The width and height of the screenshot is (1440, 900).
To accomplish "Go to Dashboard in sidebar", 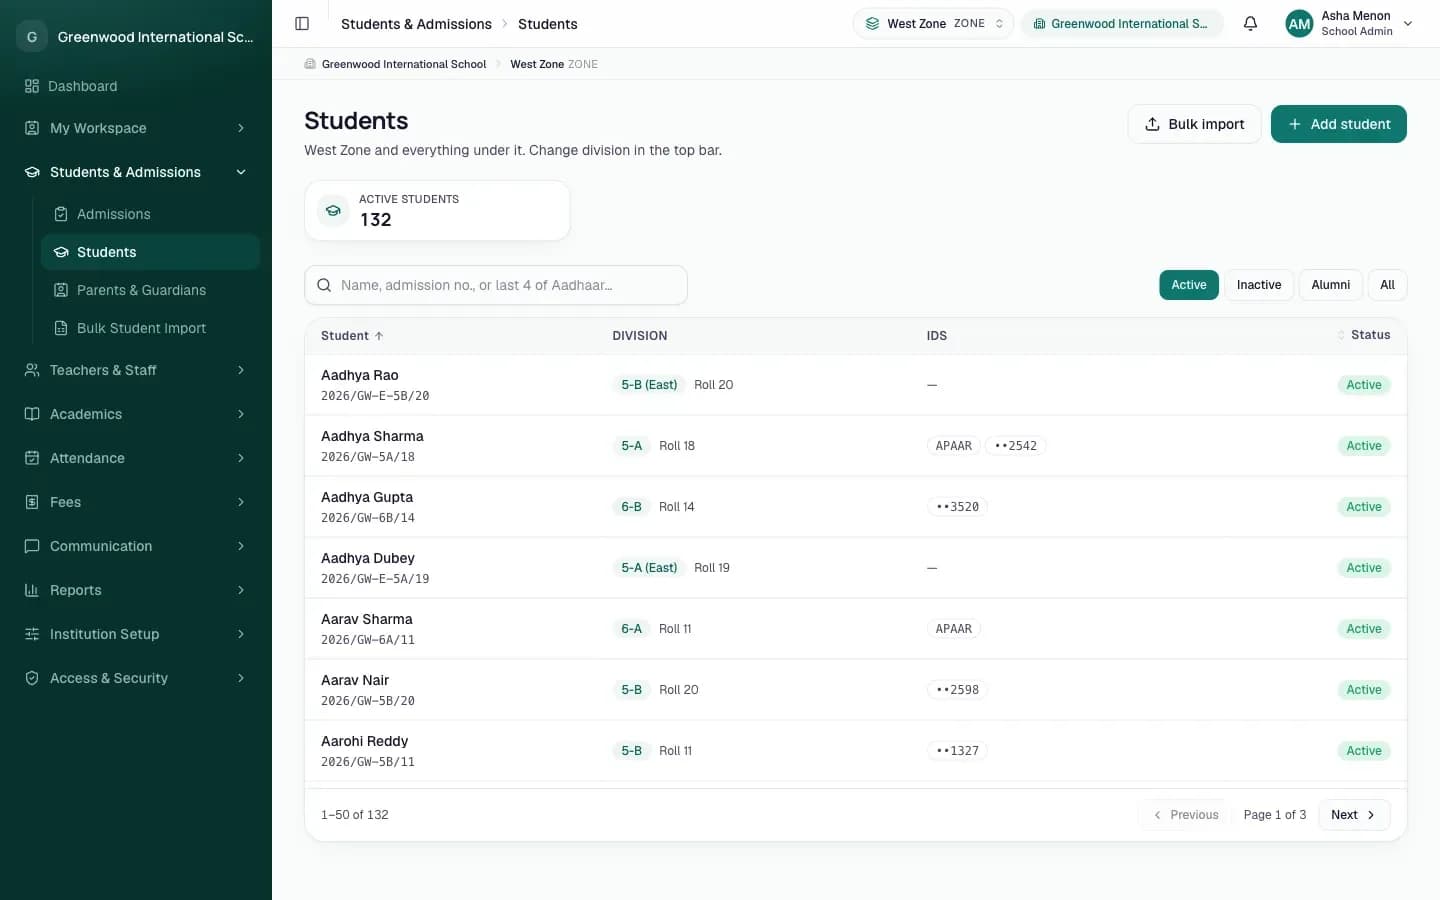I will (136, 86).
